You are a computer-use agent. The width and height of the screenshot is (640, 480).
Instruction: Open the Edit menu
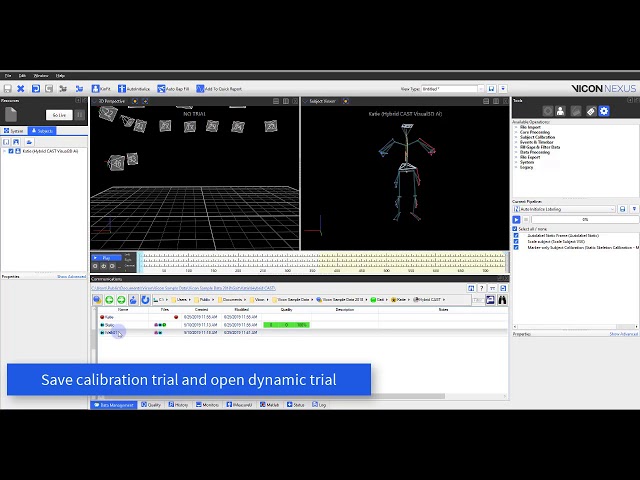(x=22, y=76)
